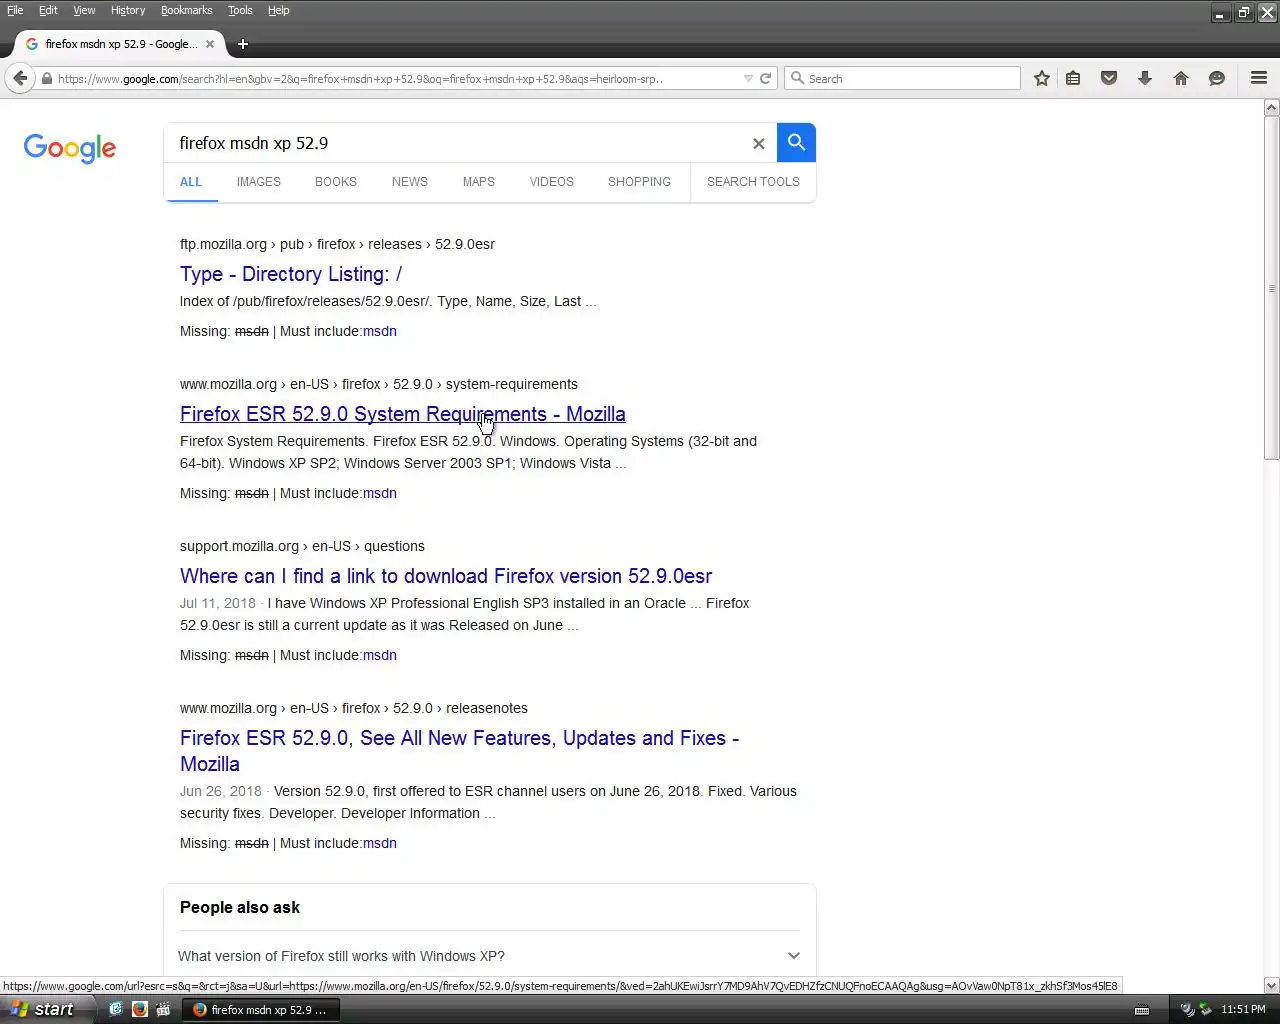Open 'Firefox ESR 52.9.0, See All New Features' result

(x=459, y=751)
